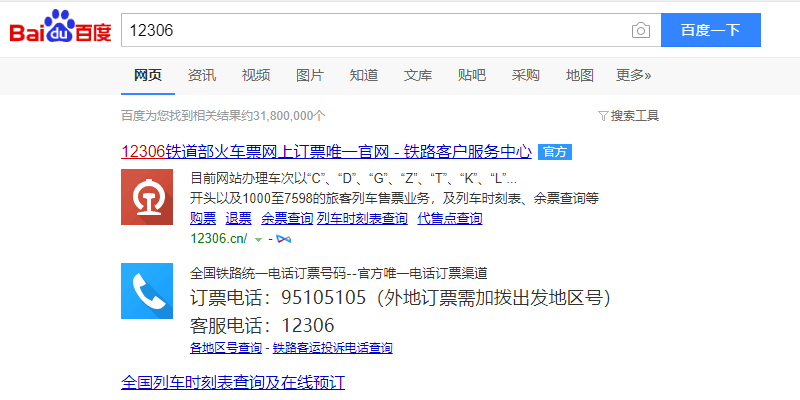Click the 官方 badge
The width and height of the screenshot is (800, 400).
pyautogui.click(x=555, y=152)
